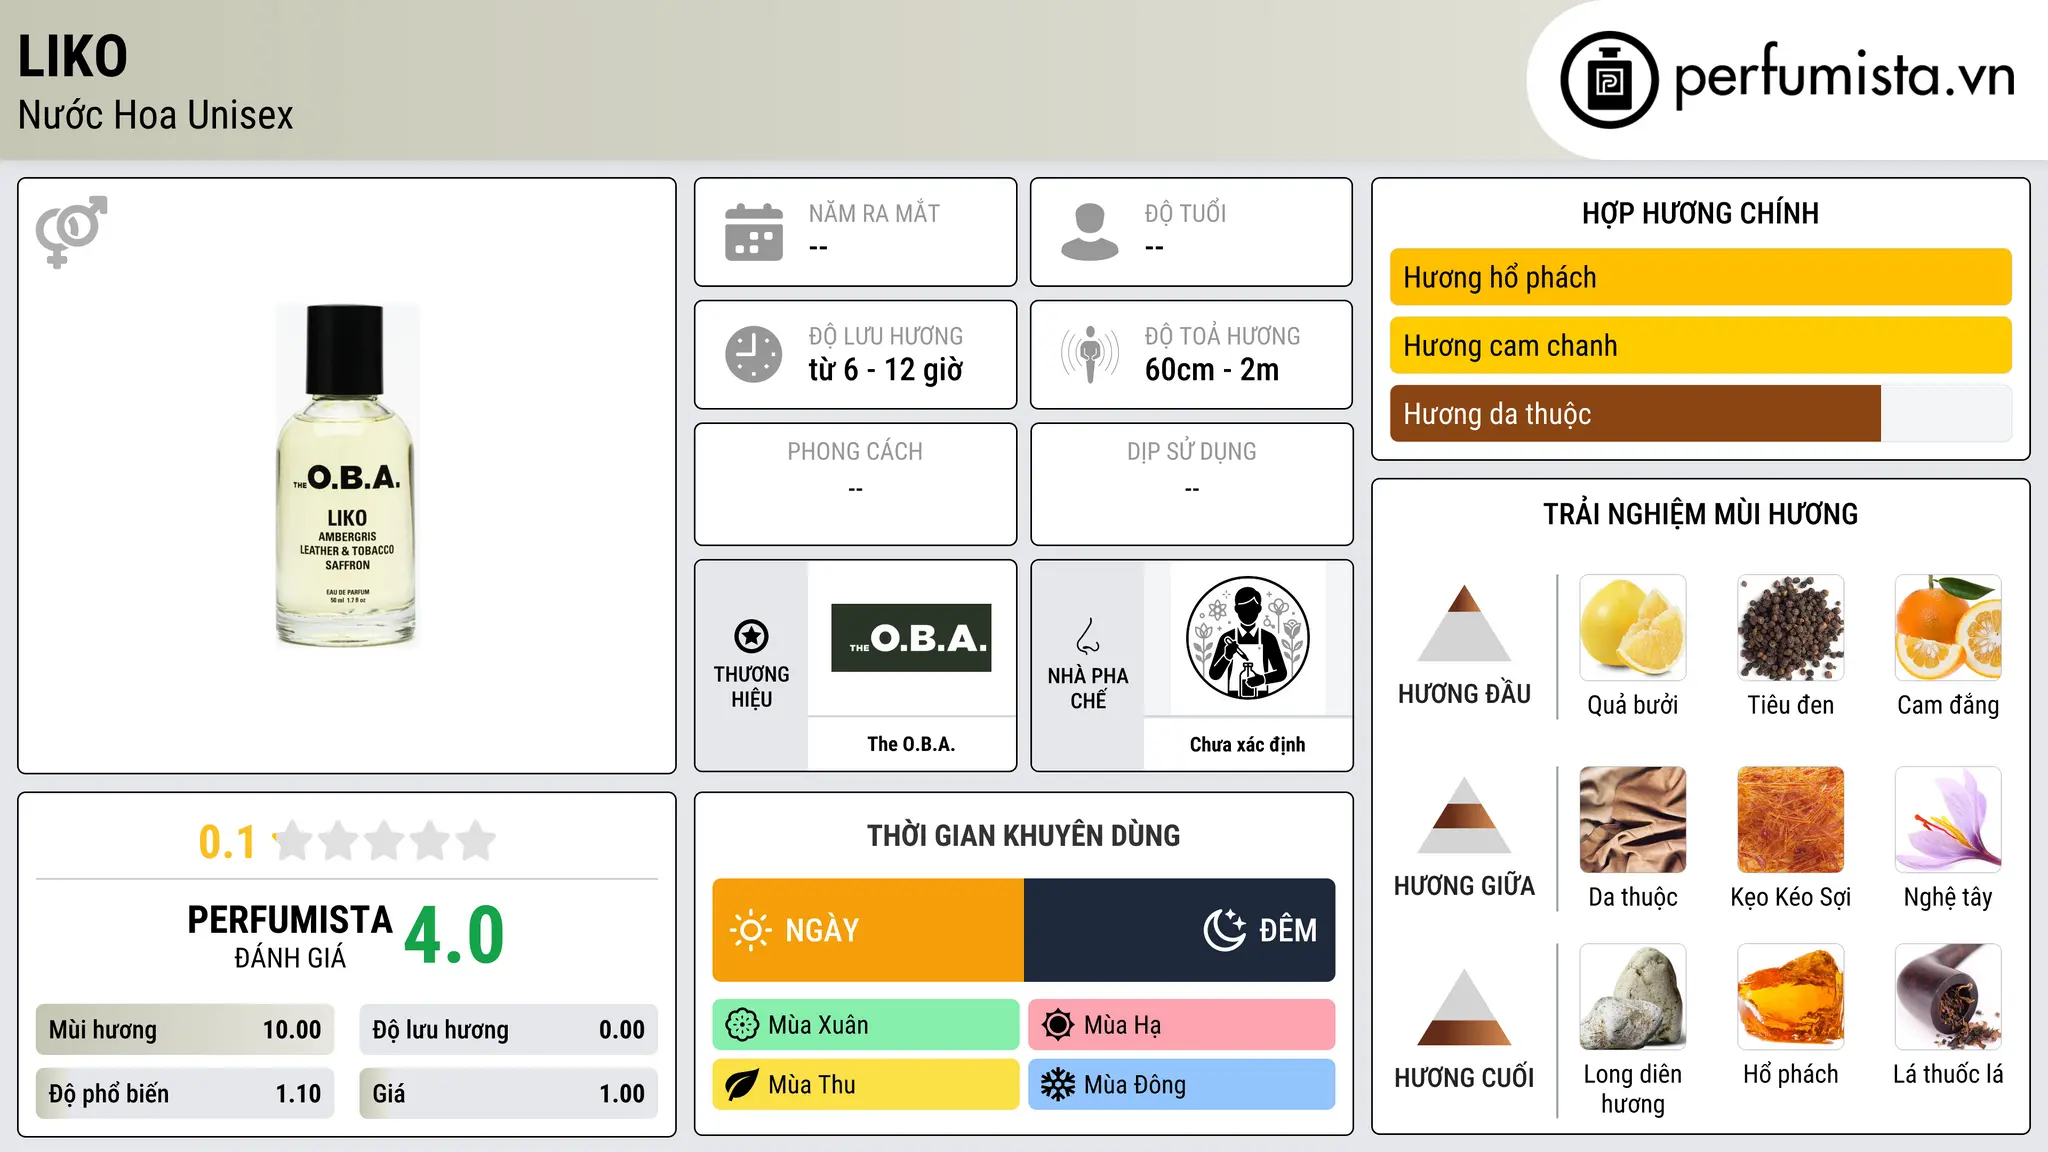The width and height of the screenshot is (2048, 1152).
Task: Click the Chưa xác định perfumer label
Action: (x=1247, y=744)
